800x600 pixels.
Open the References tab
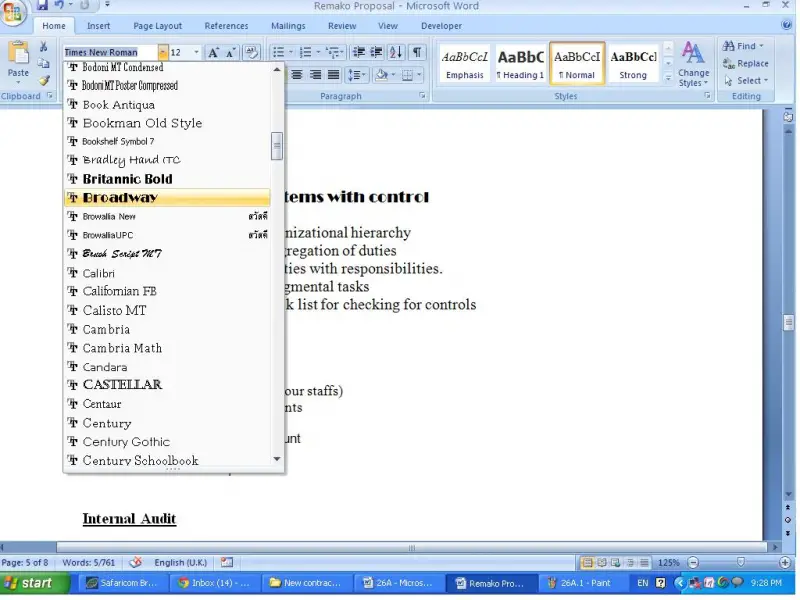(226, 26)
